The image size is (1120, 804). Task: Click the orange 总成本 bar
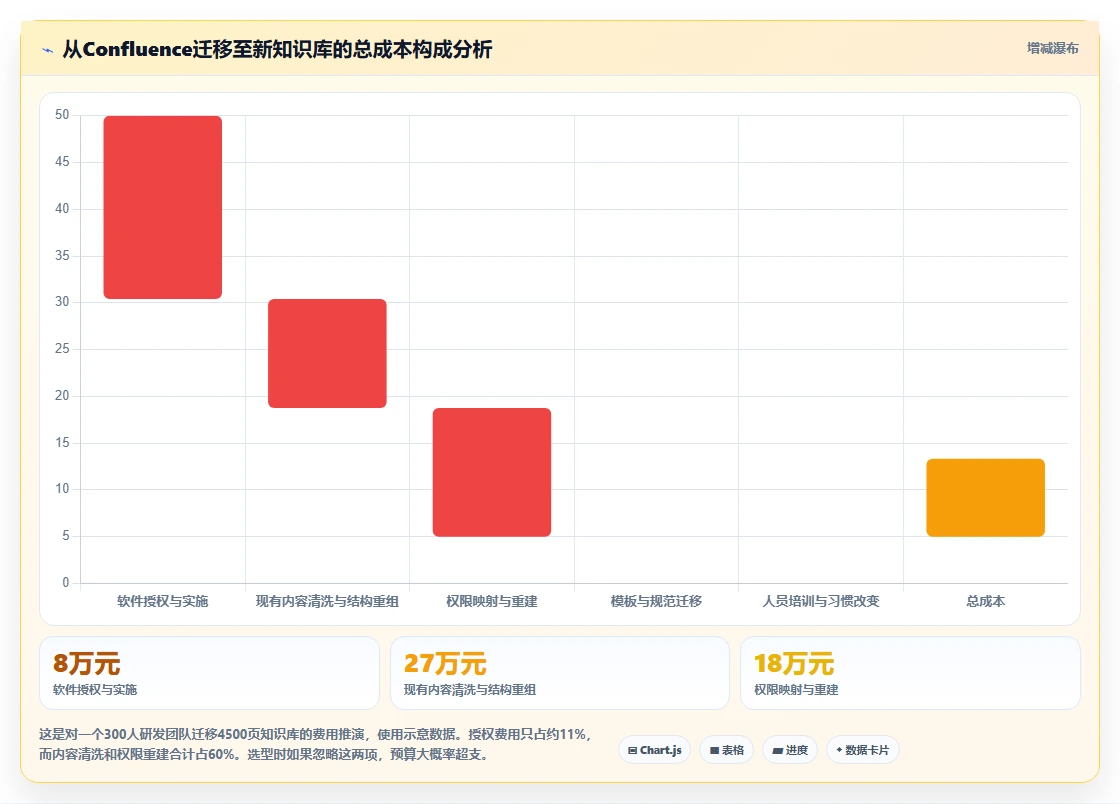coord(986,498)
